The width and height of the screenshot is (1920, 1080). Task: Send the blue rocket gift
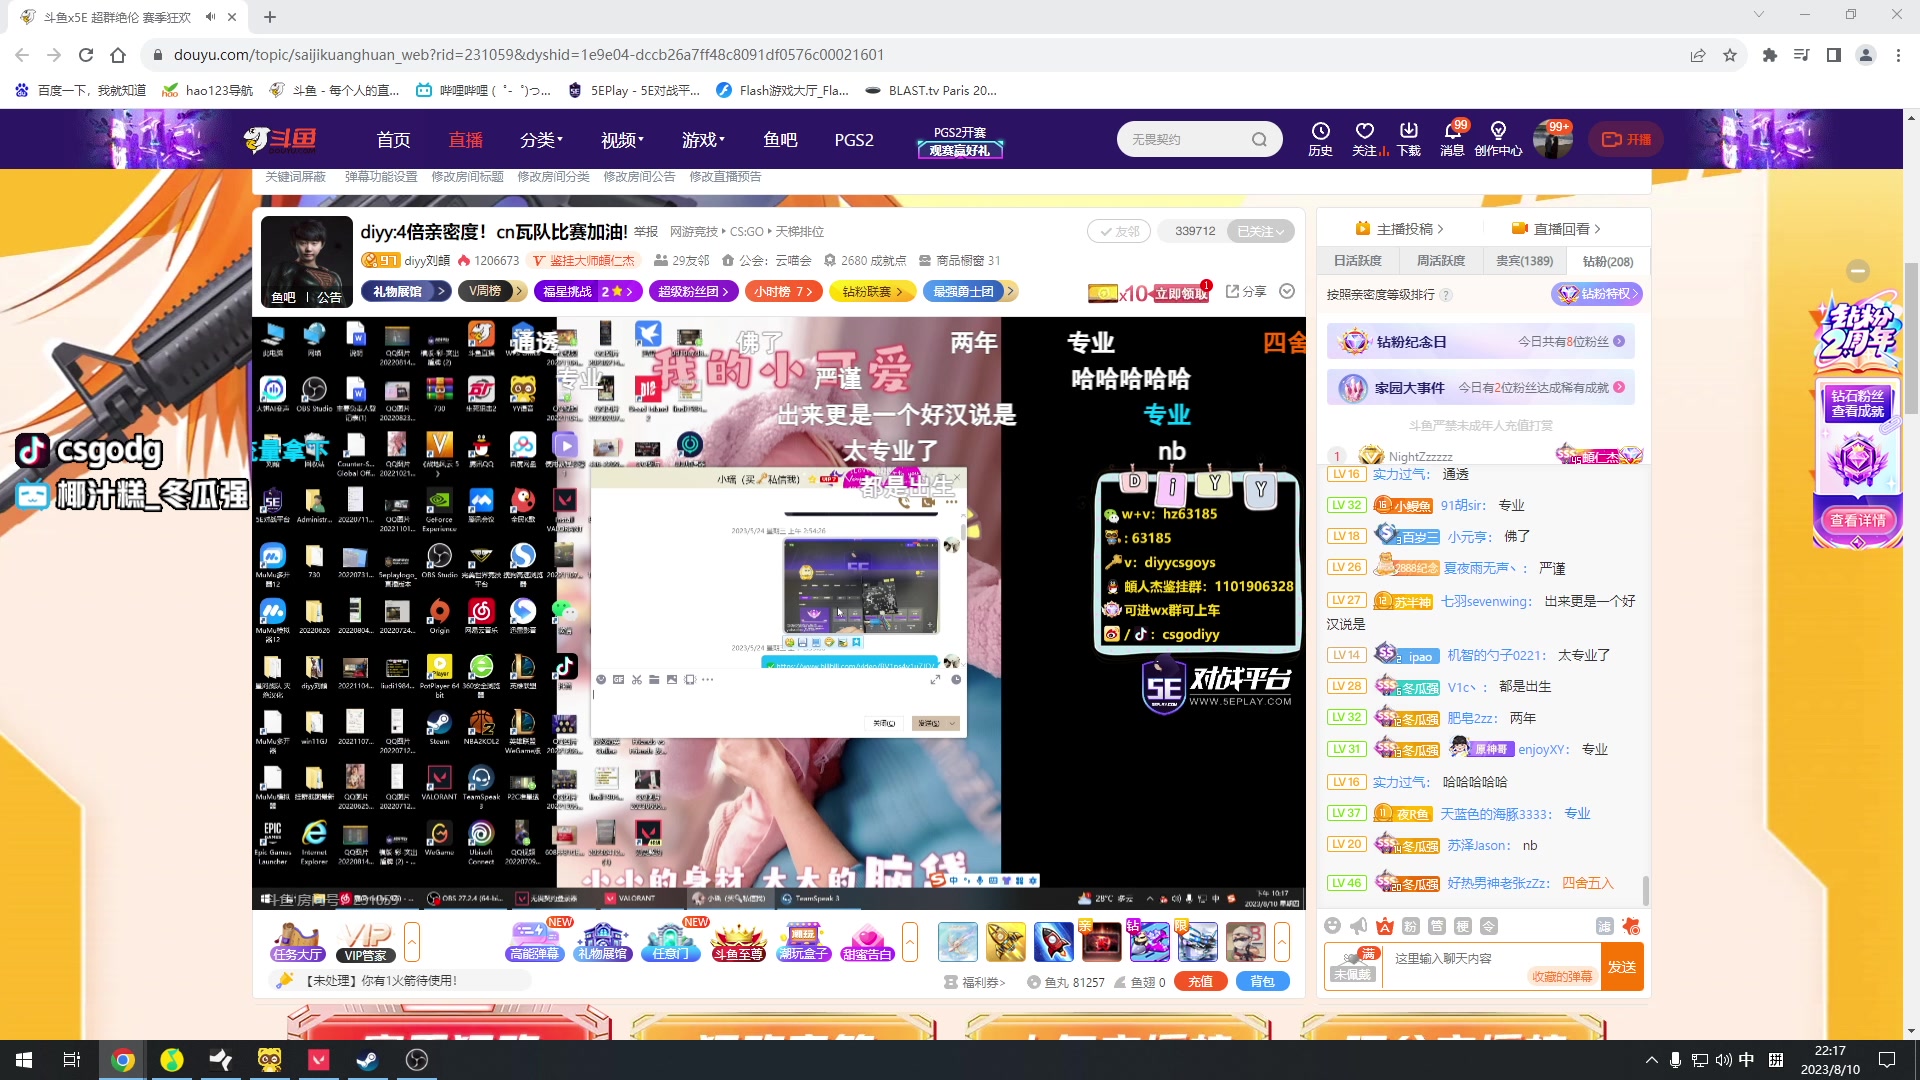(1053, 942)
